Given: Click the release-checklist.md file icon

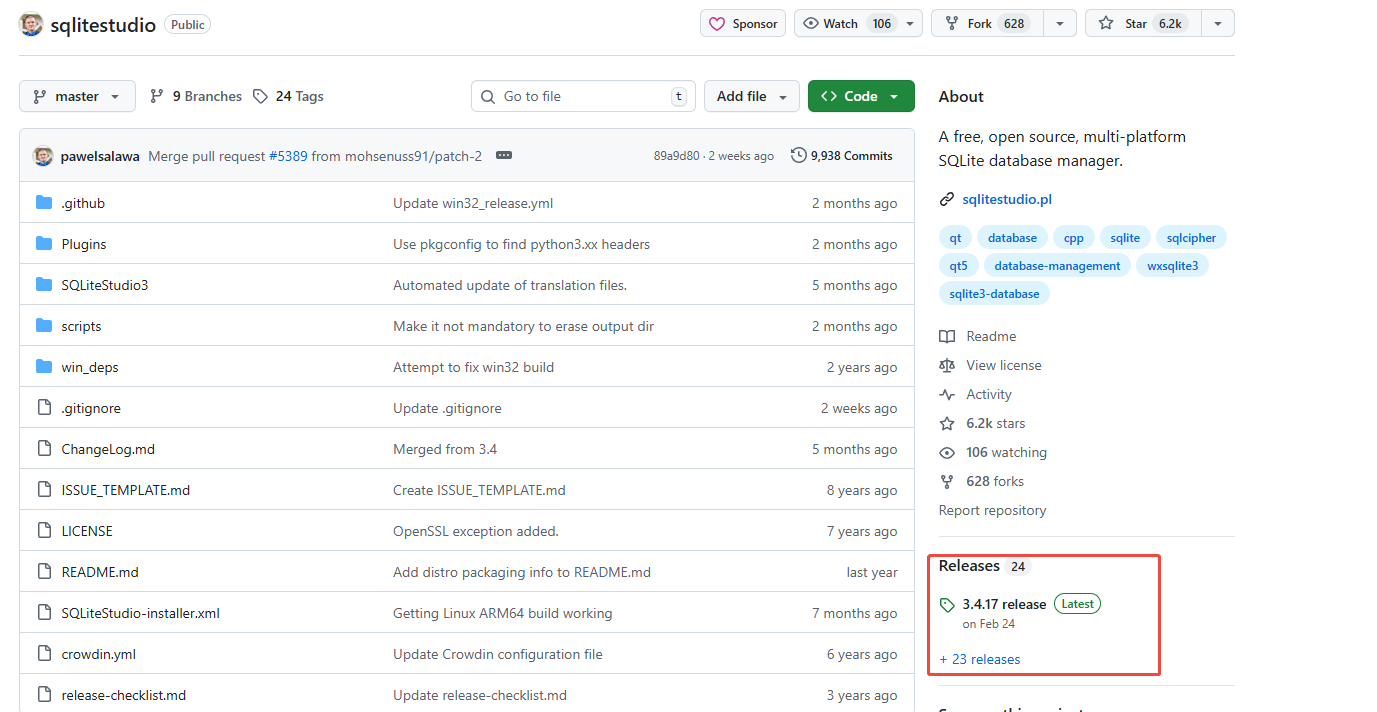Looking at the screenshot, I should click(43, 695).
